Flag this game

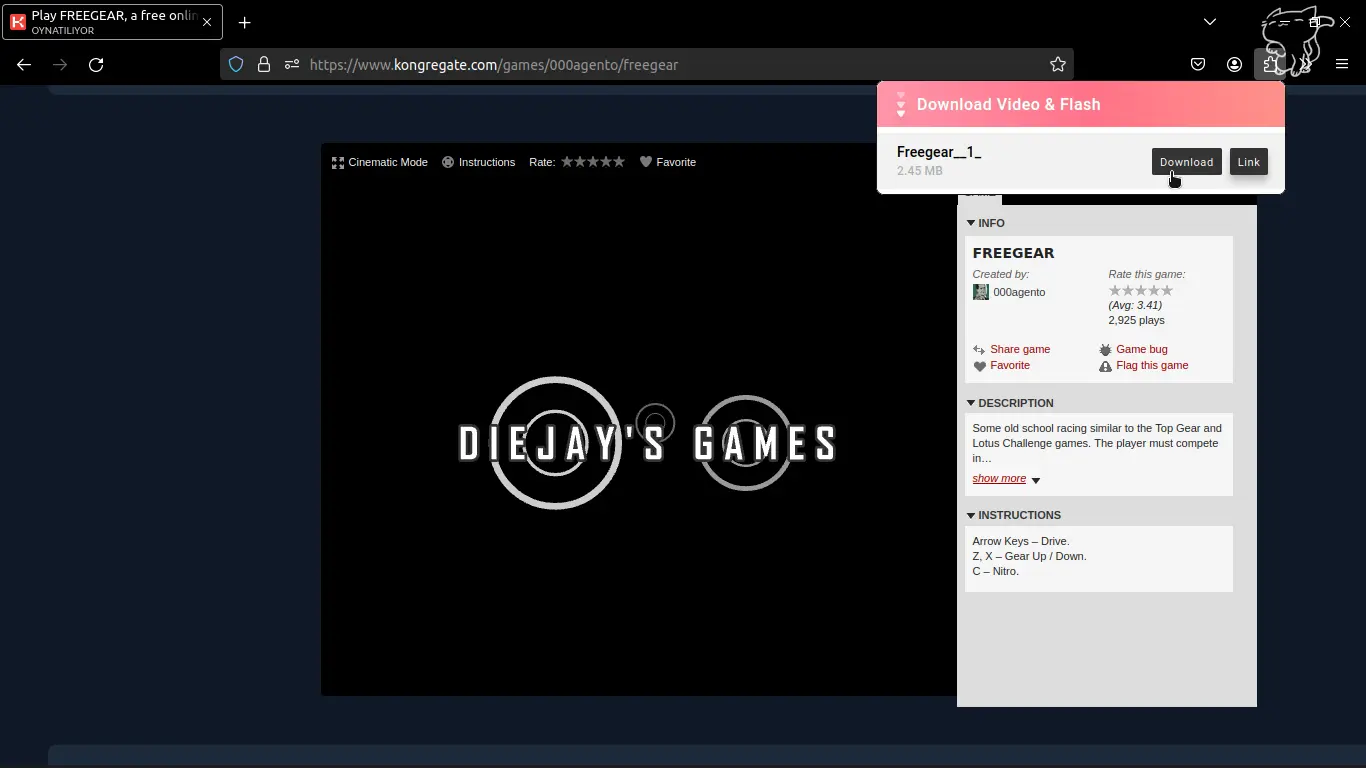1152,365
